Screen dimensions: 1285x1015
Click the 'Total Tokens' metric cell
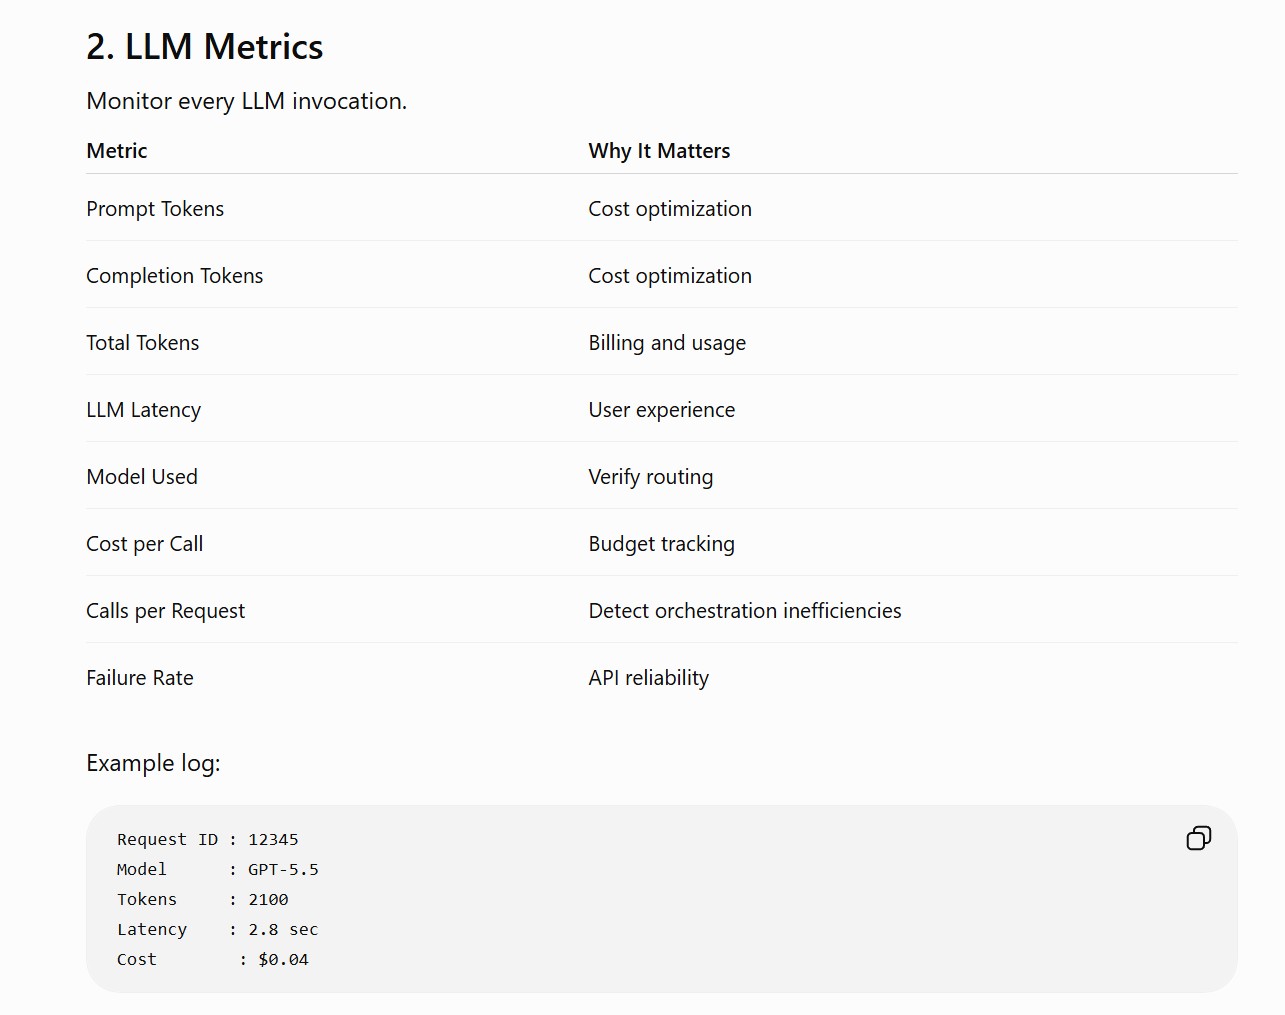pyautogui.click(x=143, y=343)
